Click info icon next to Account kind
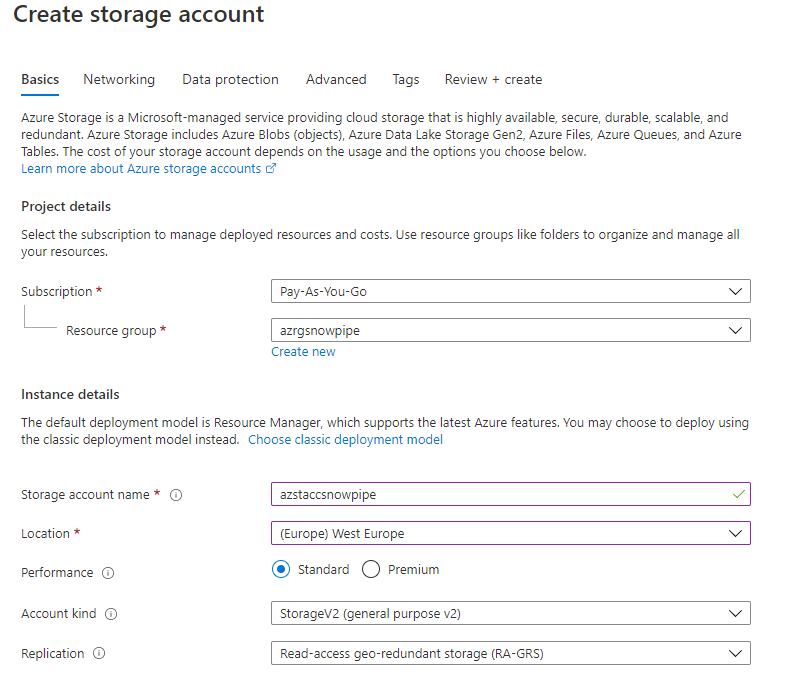Screen dimensions: 790x678 (111, 614)
